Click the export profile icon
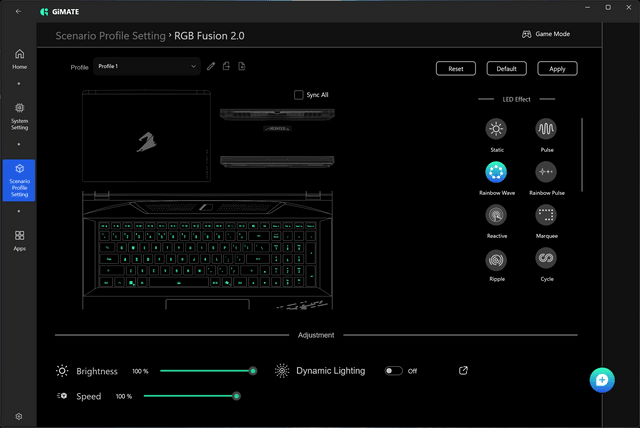Screen dimensions: 640x428 click(226, 66)
